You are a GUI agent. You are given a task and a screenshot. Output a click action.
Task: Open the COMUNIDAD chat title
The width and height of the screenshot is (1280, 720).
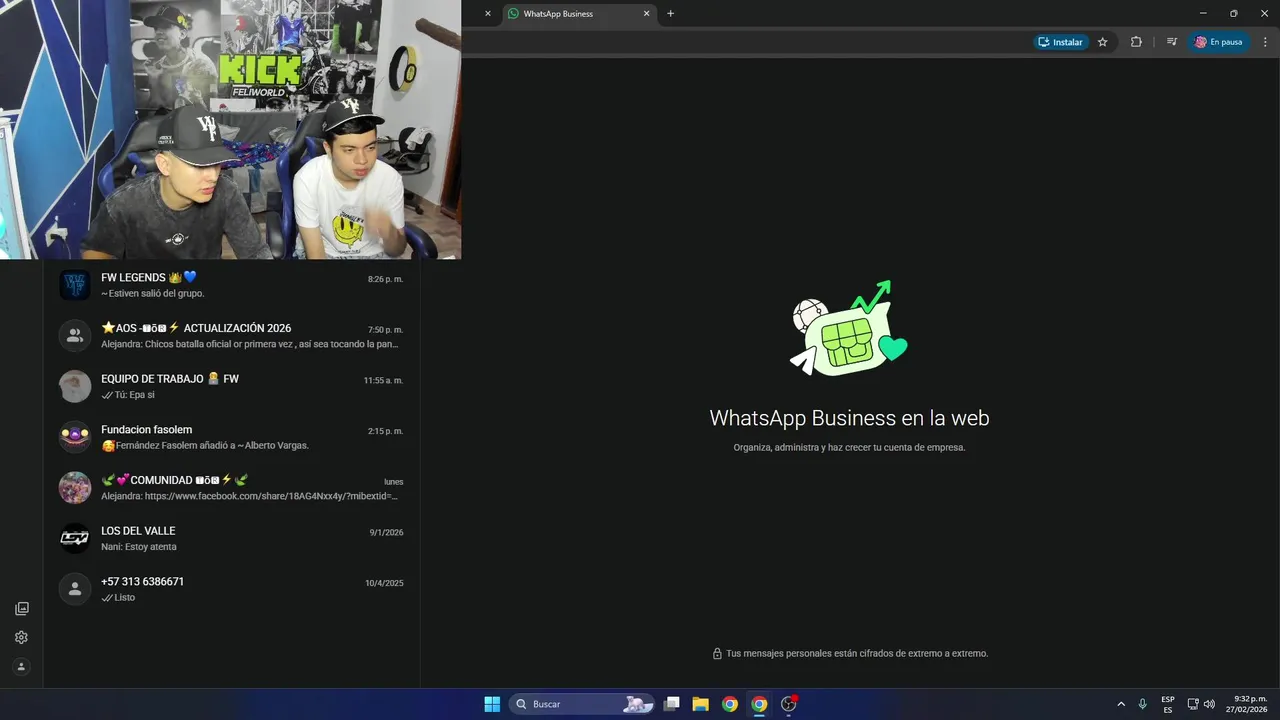coord(174,480)
